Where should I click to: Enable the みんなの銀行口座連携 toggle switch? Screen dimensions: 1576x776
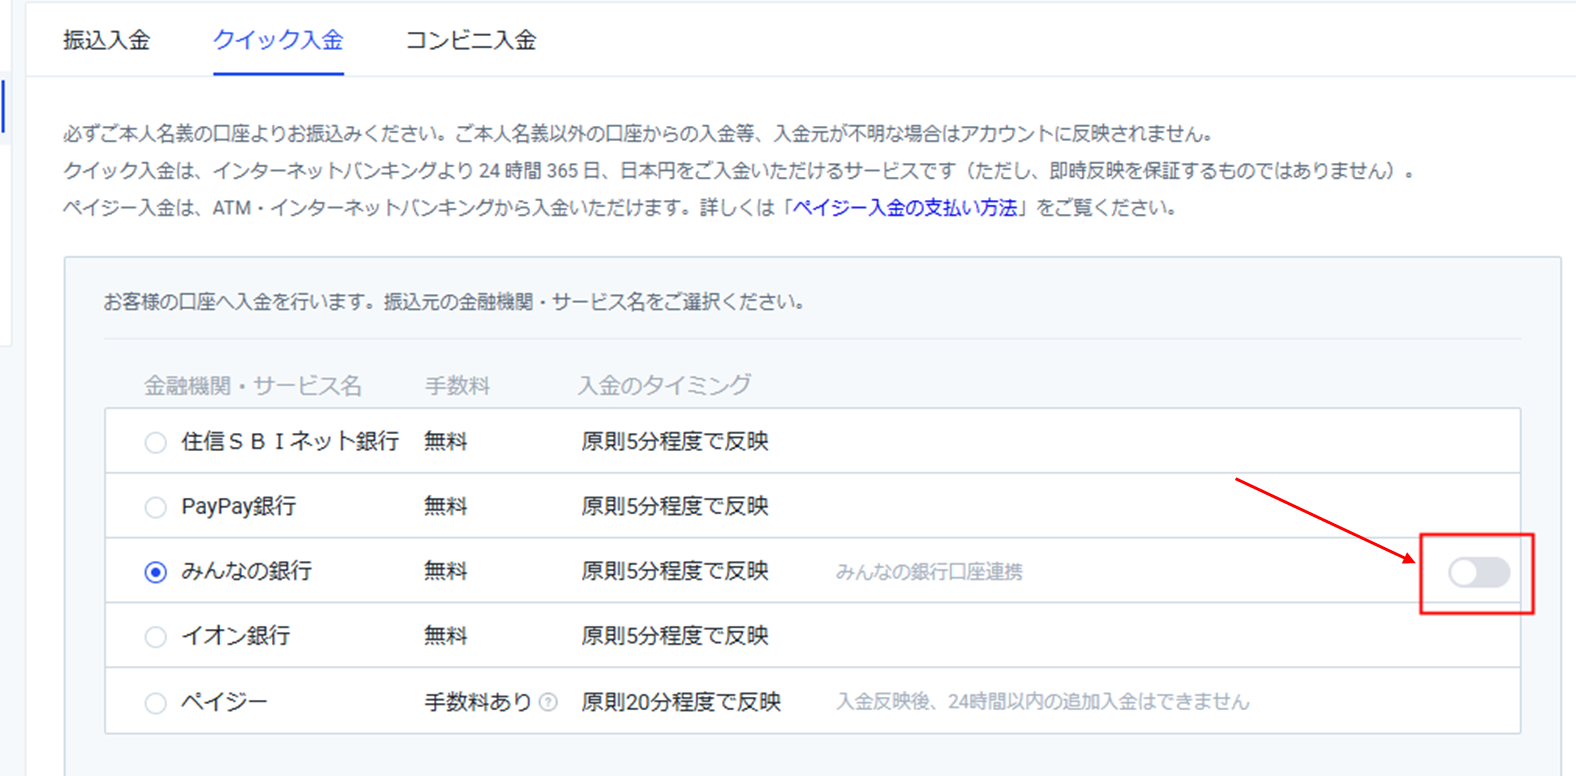[1479, 573]
